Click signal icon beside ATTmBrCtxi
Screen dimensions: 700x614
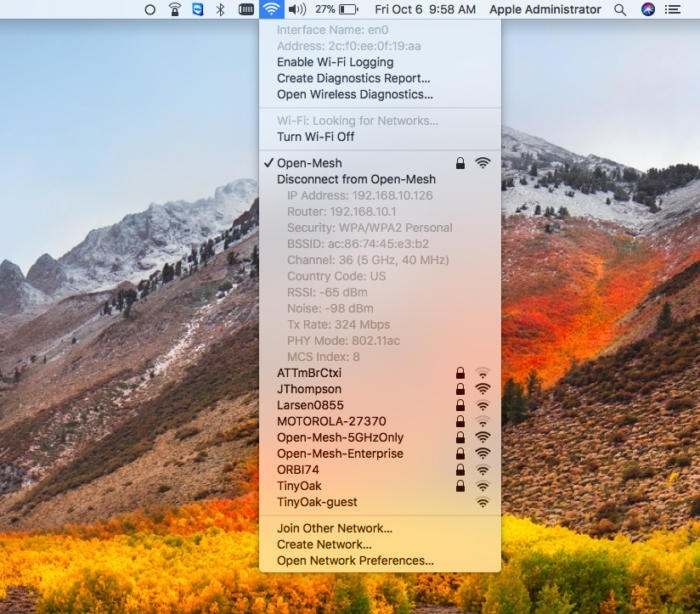[483, 373]
